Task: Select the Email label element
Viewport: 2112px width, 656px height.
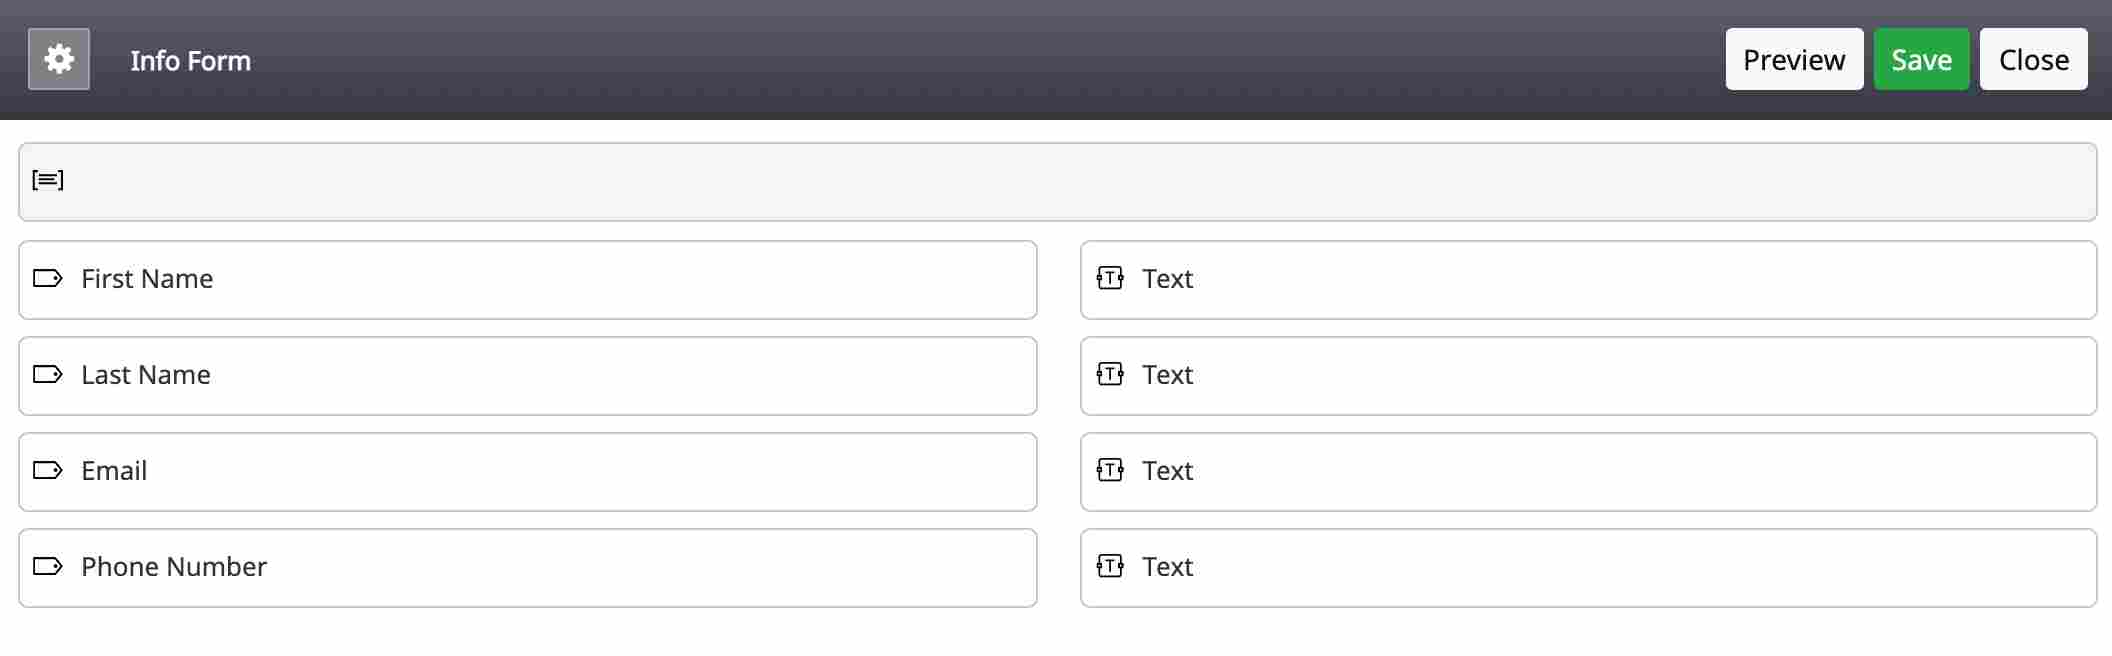Action: [527, 472]
